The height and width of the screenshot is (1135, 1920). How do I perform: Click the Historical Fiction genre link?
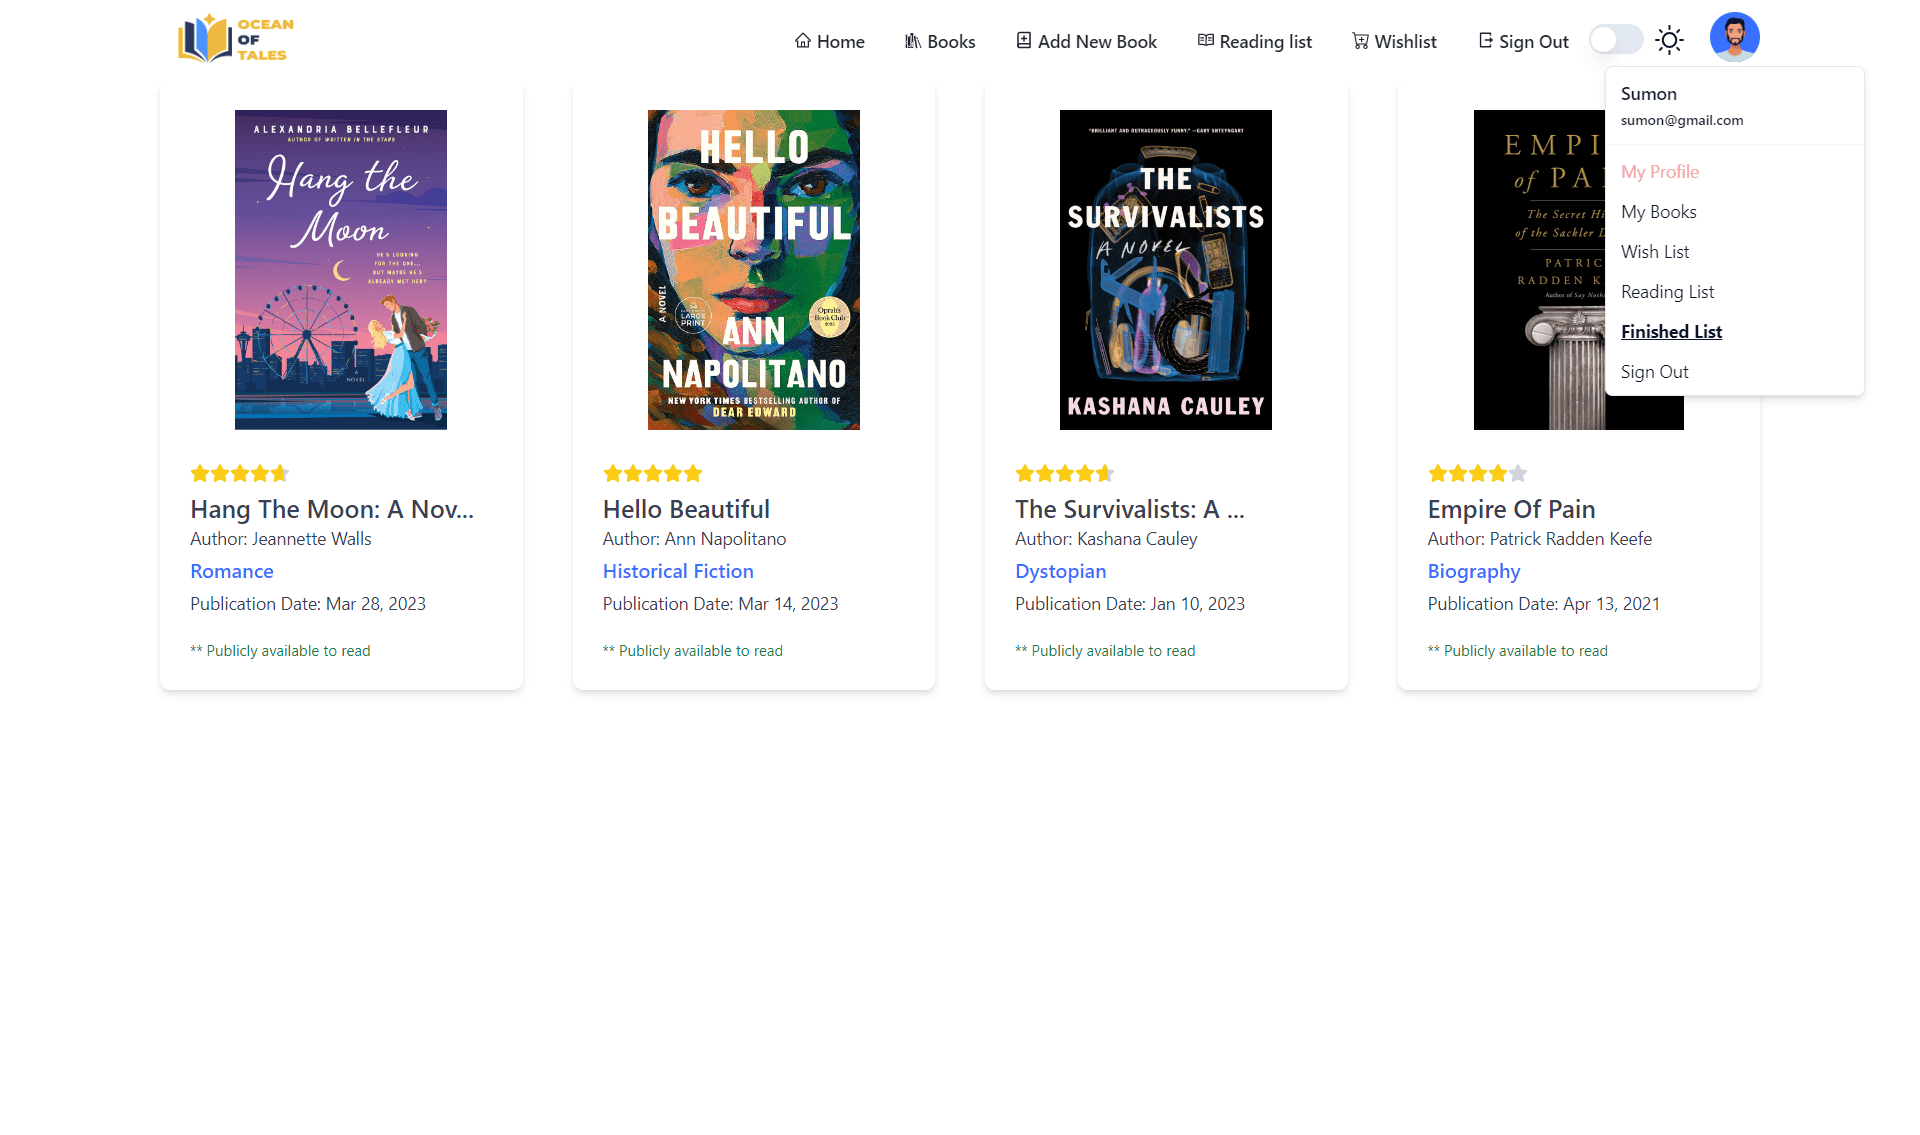coord(677,571)
